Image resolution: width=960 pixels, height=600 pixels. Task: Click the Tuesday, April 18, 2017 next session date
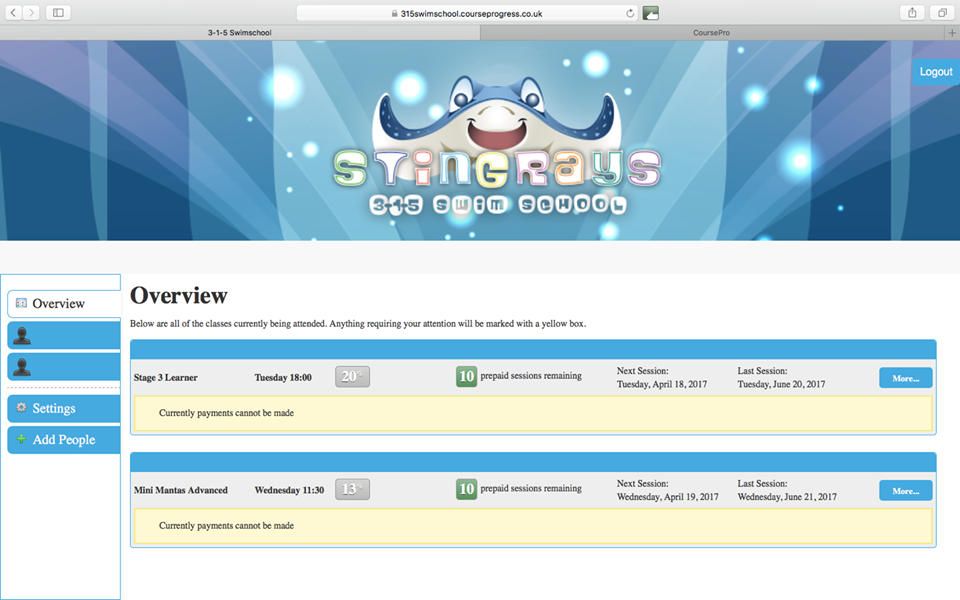click(662, 384)
